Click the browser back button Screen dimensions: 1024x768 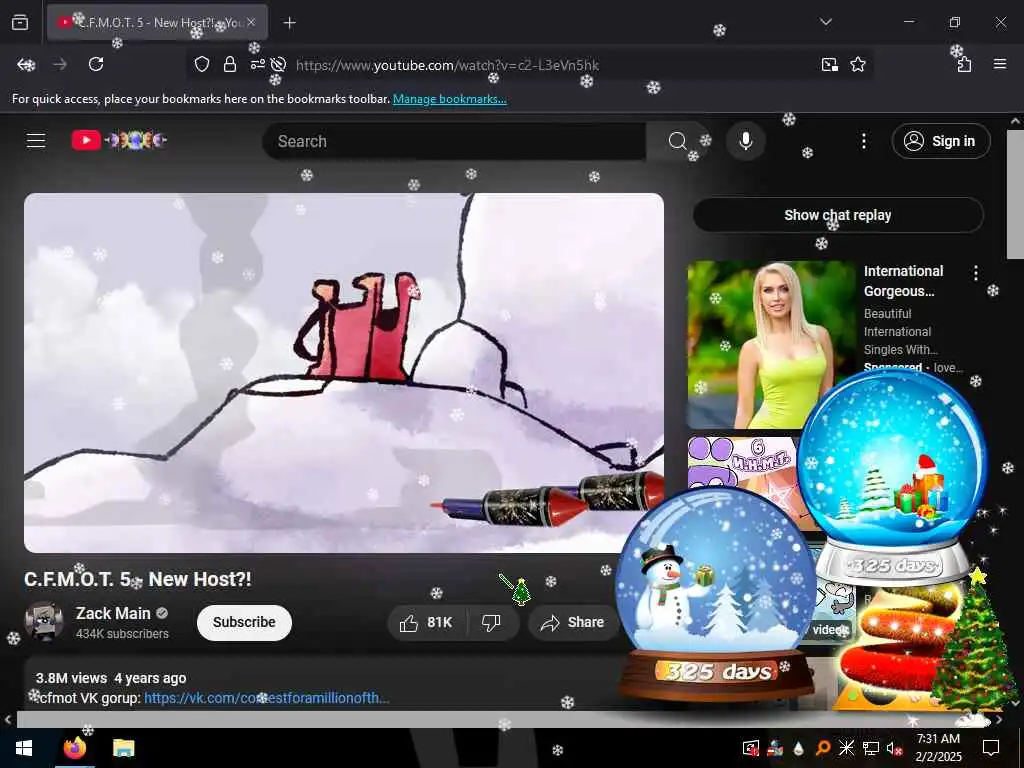(x=26, y=64)
